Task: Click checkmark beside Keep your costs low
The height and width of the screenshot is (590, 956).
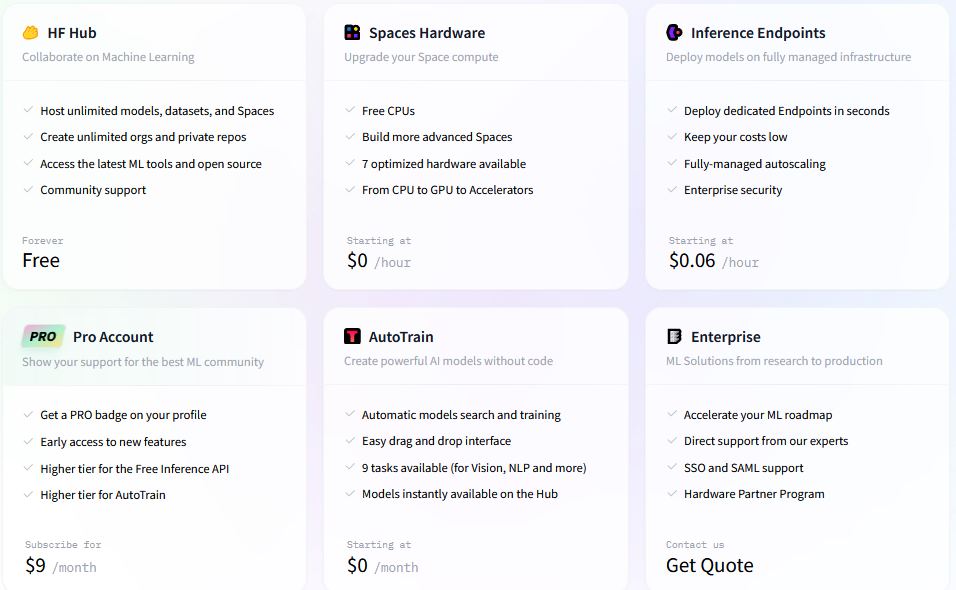Action: [x=672, y=137]
